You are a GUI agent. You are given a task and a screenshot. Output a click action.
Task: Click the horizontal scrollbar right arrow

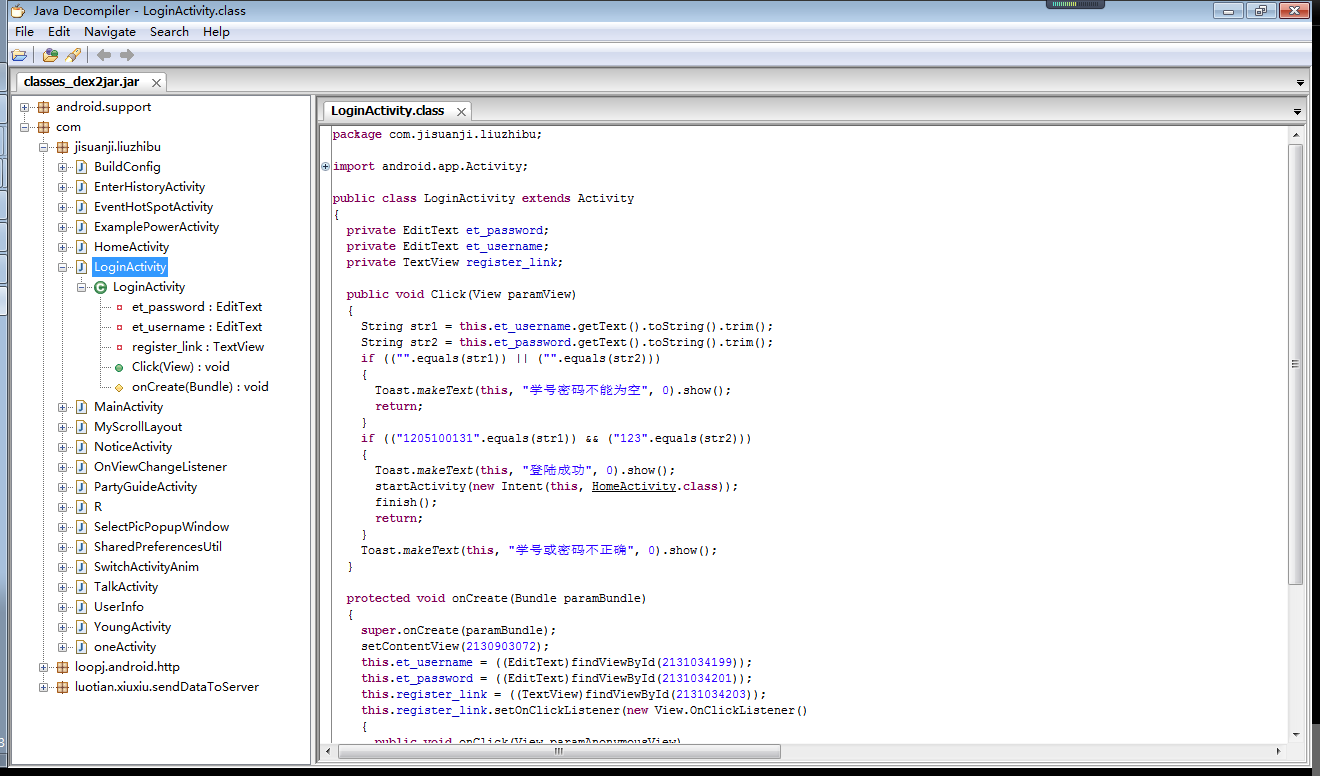(1278, 751)
